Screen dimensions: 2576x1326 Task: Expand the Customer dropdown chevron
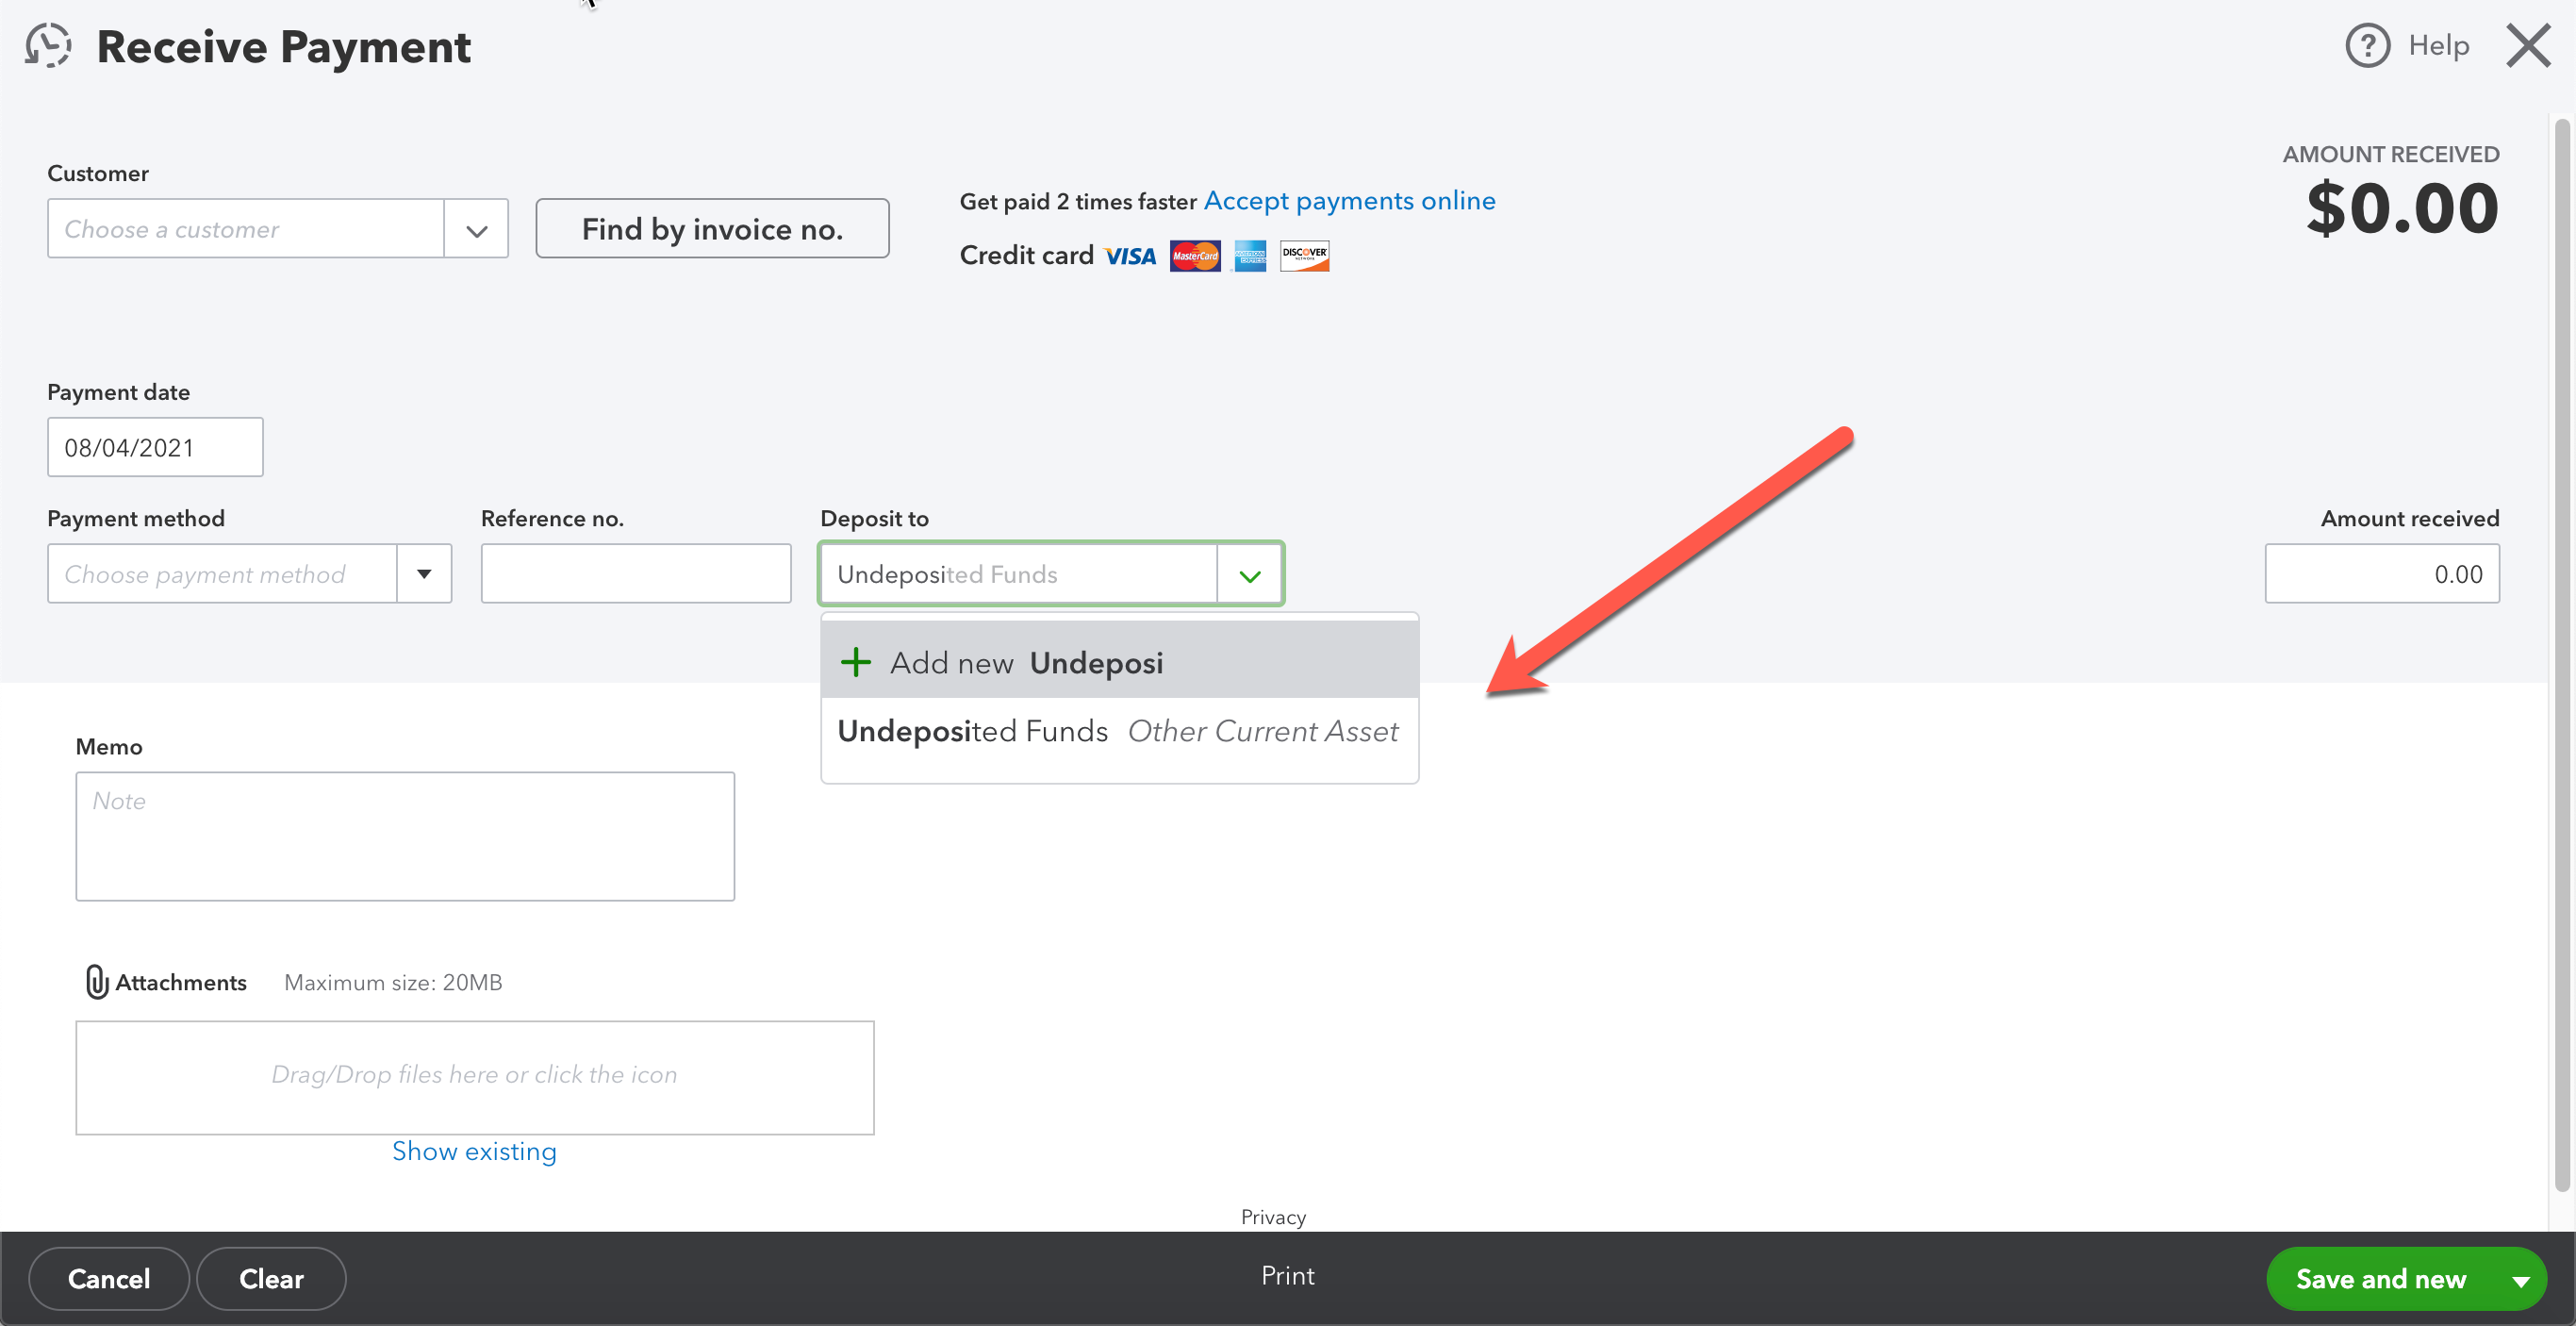(476, 230)
